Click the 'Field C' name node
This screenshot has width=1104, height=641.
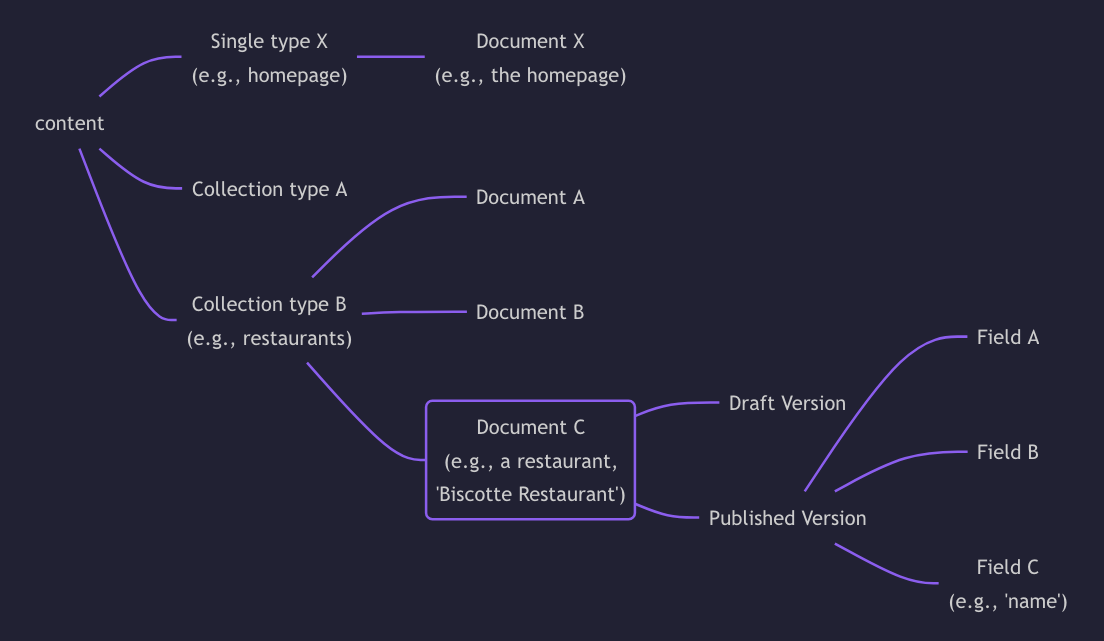[x=1007, y=583]
